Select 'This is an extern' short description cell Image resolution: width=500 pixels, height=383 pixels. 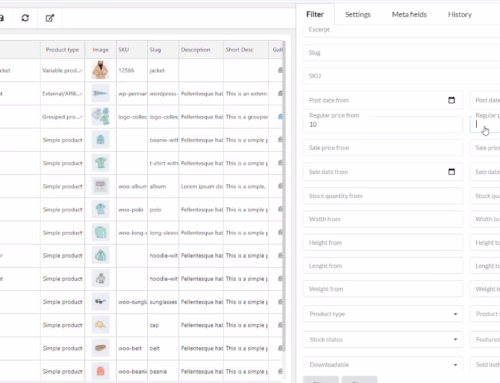pos(246,94)
